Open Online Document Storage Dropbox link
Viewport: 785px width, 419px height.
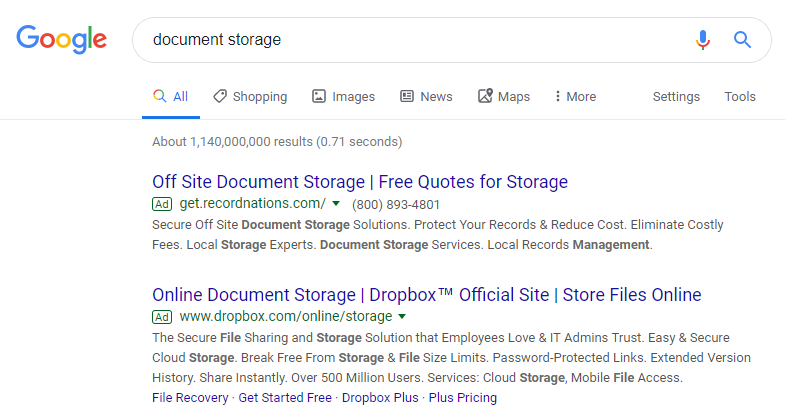tap(426, 295)
